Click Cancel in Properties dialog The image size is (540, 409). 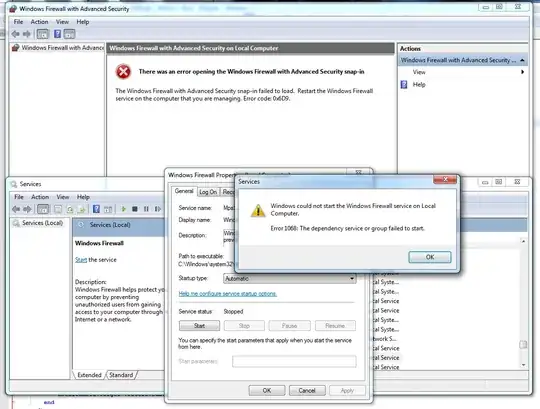click(307, 390)
